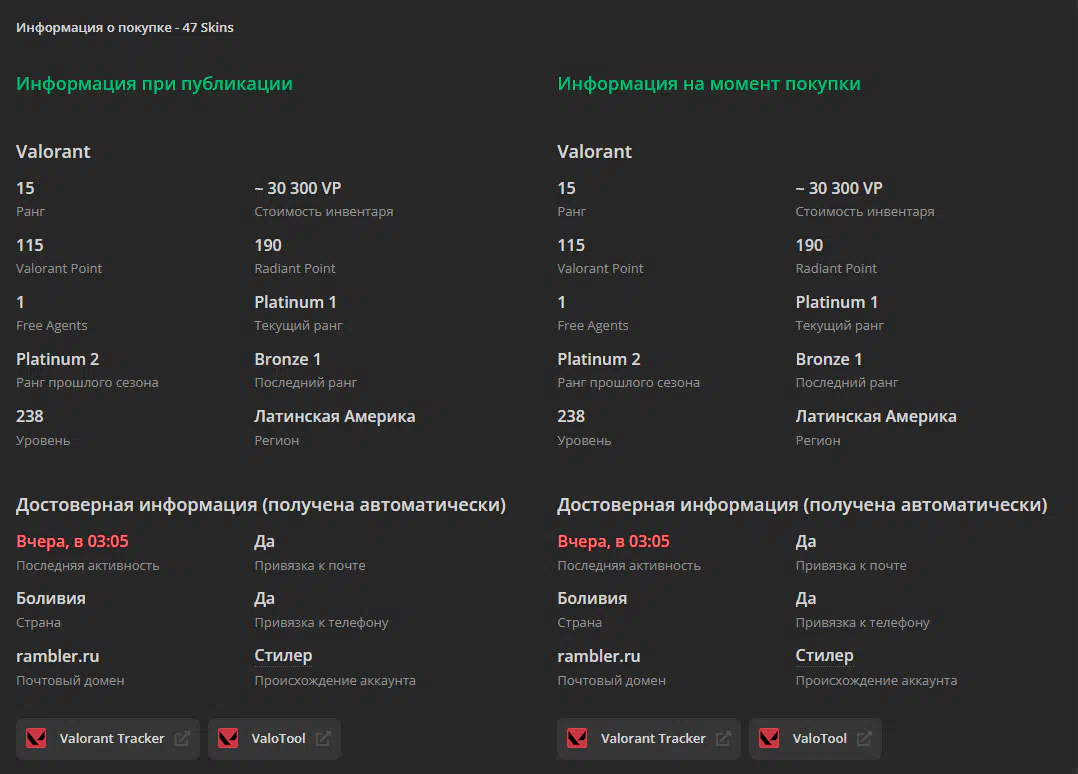Screen dimensions: 1078x774
Task: Select left 'Достоверная информация (получена автоматически)' heading
Action: click(261, 505)
